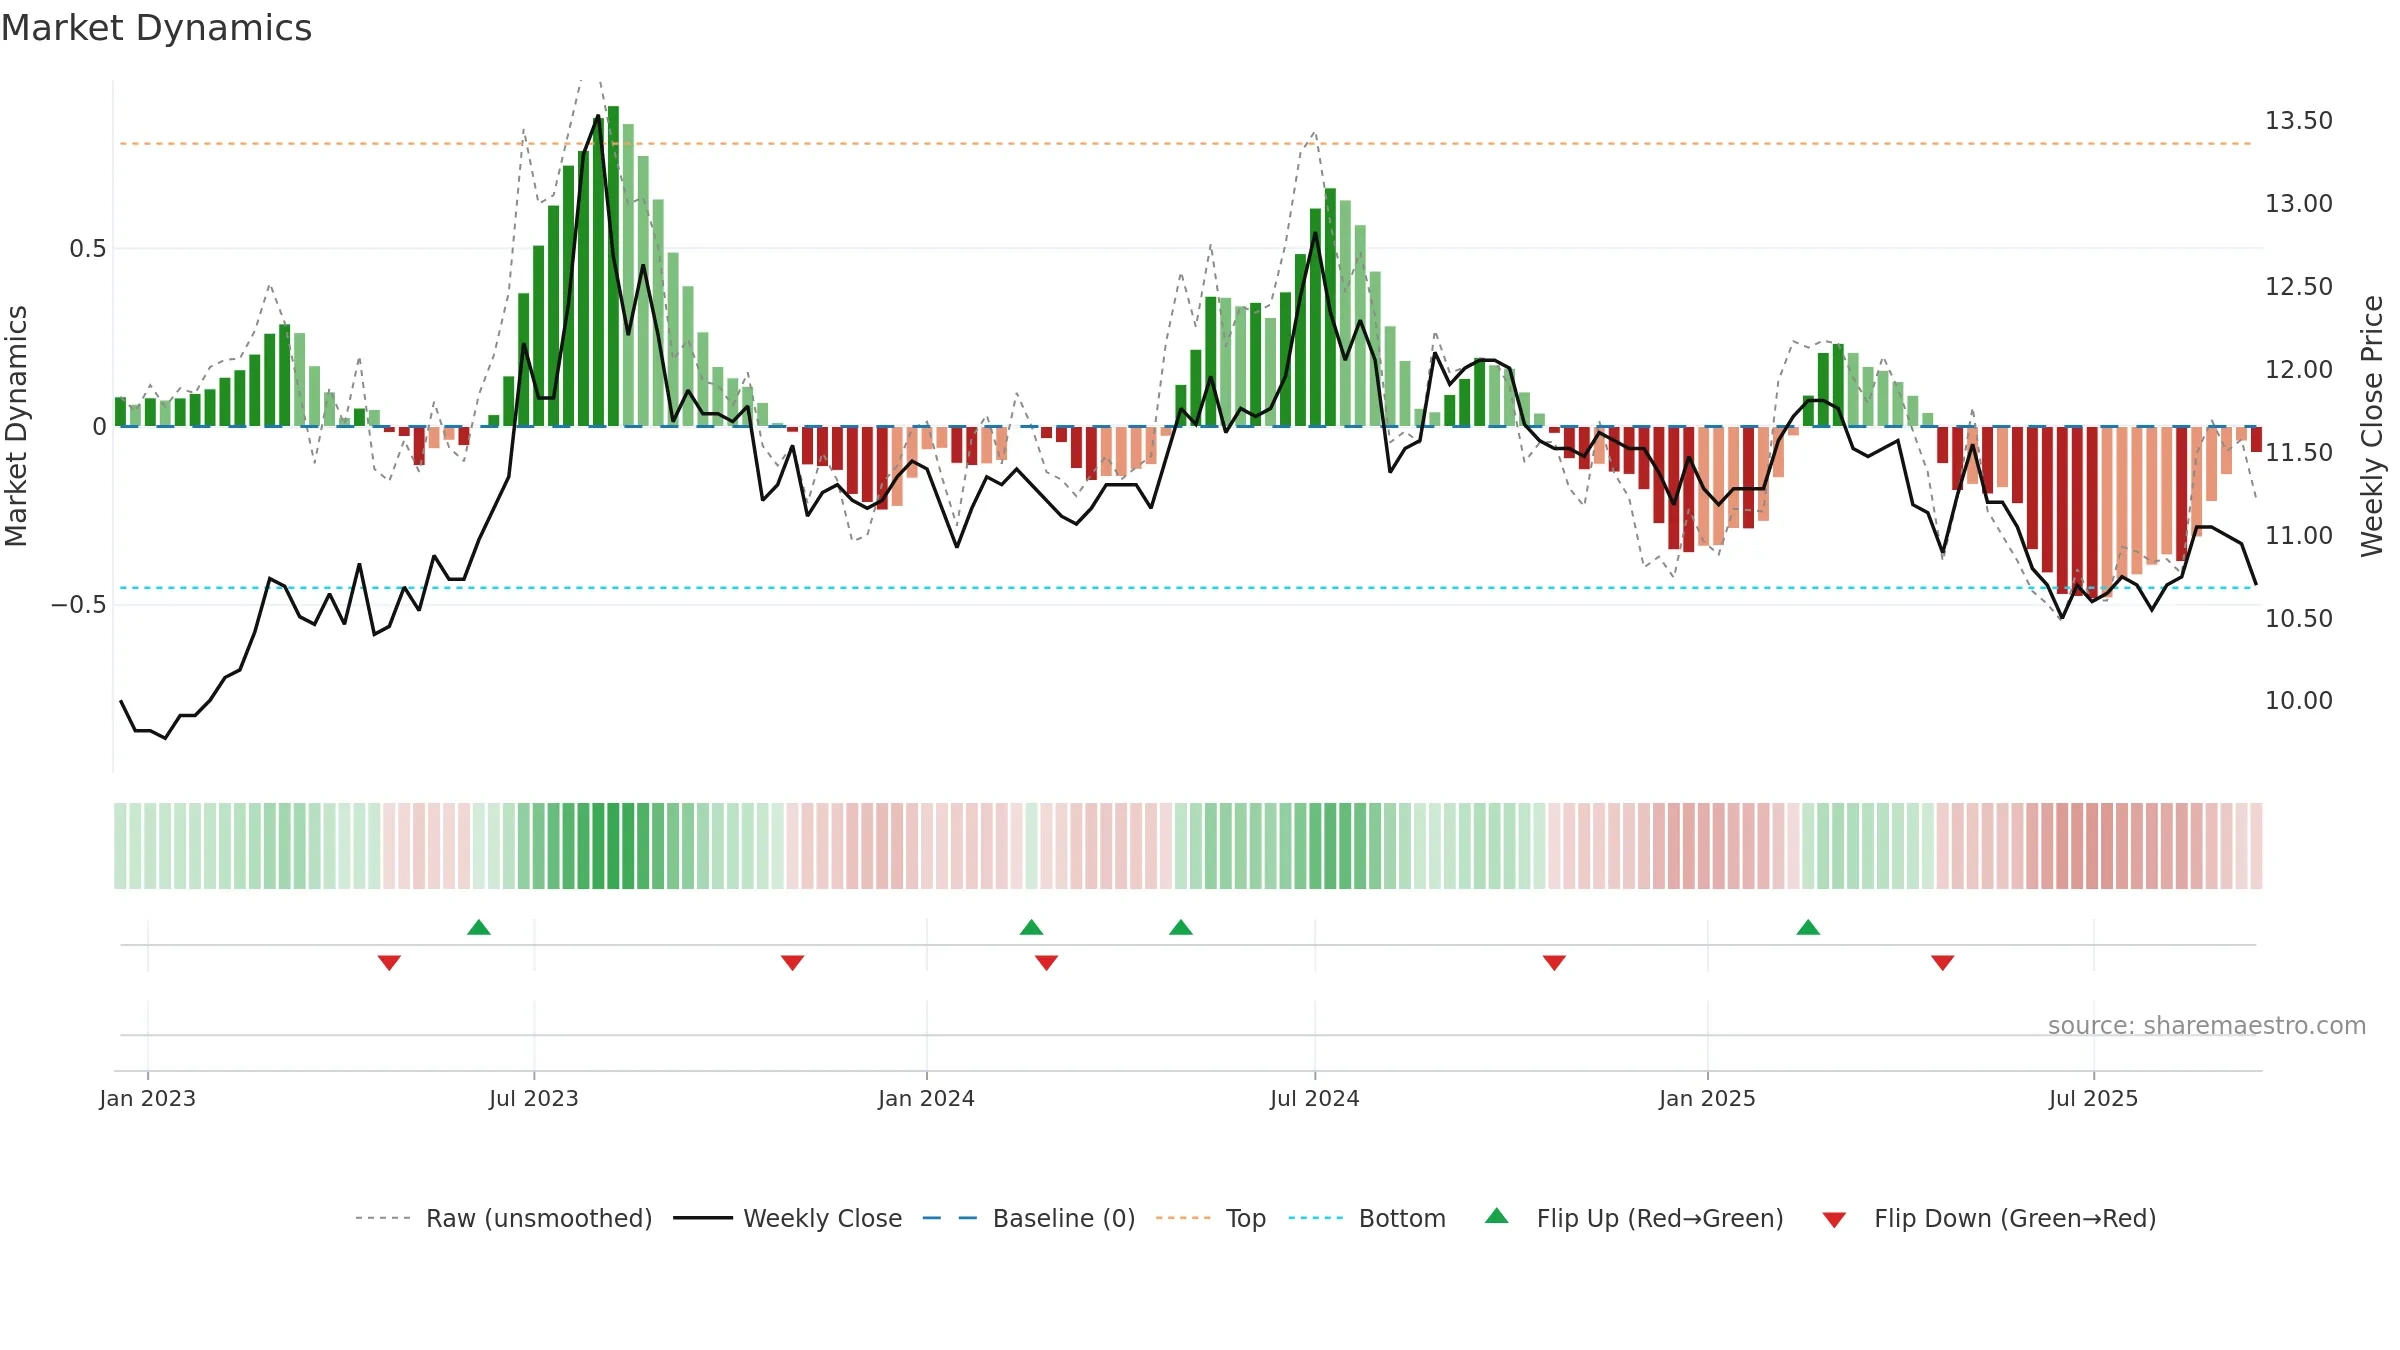
Task: Click the red flip-down triangle of early 2024
Action: (x=1046, y=962)
